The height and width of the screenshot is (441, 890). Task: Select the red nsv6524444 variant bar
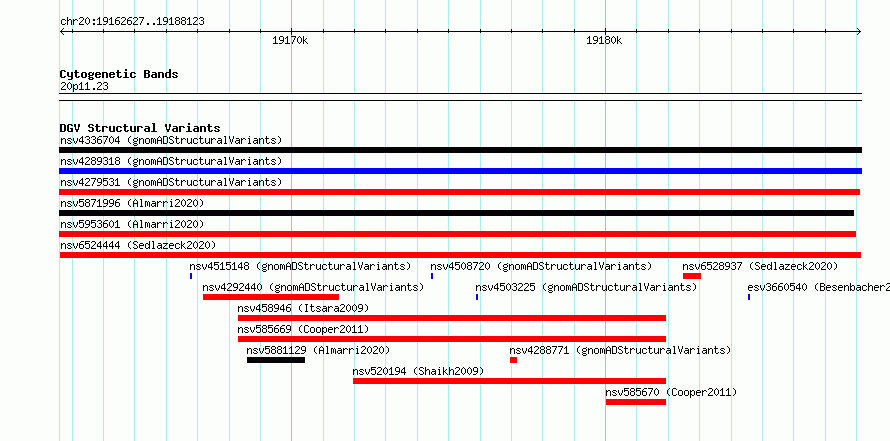pos(460,255)
